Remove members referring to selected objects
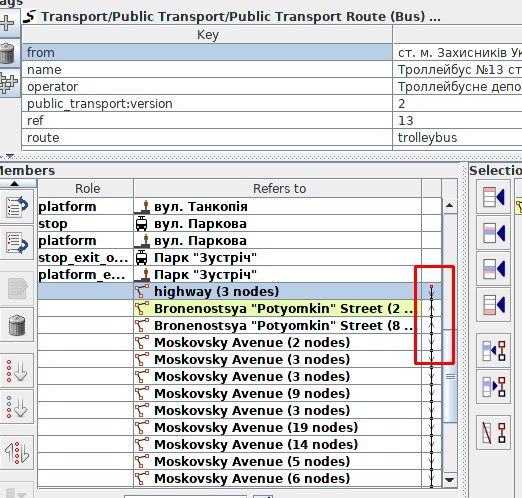Viewport: 522px width, 498px height. pyautogui.click(x=493, y=433)
